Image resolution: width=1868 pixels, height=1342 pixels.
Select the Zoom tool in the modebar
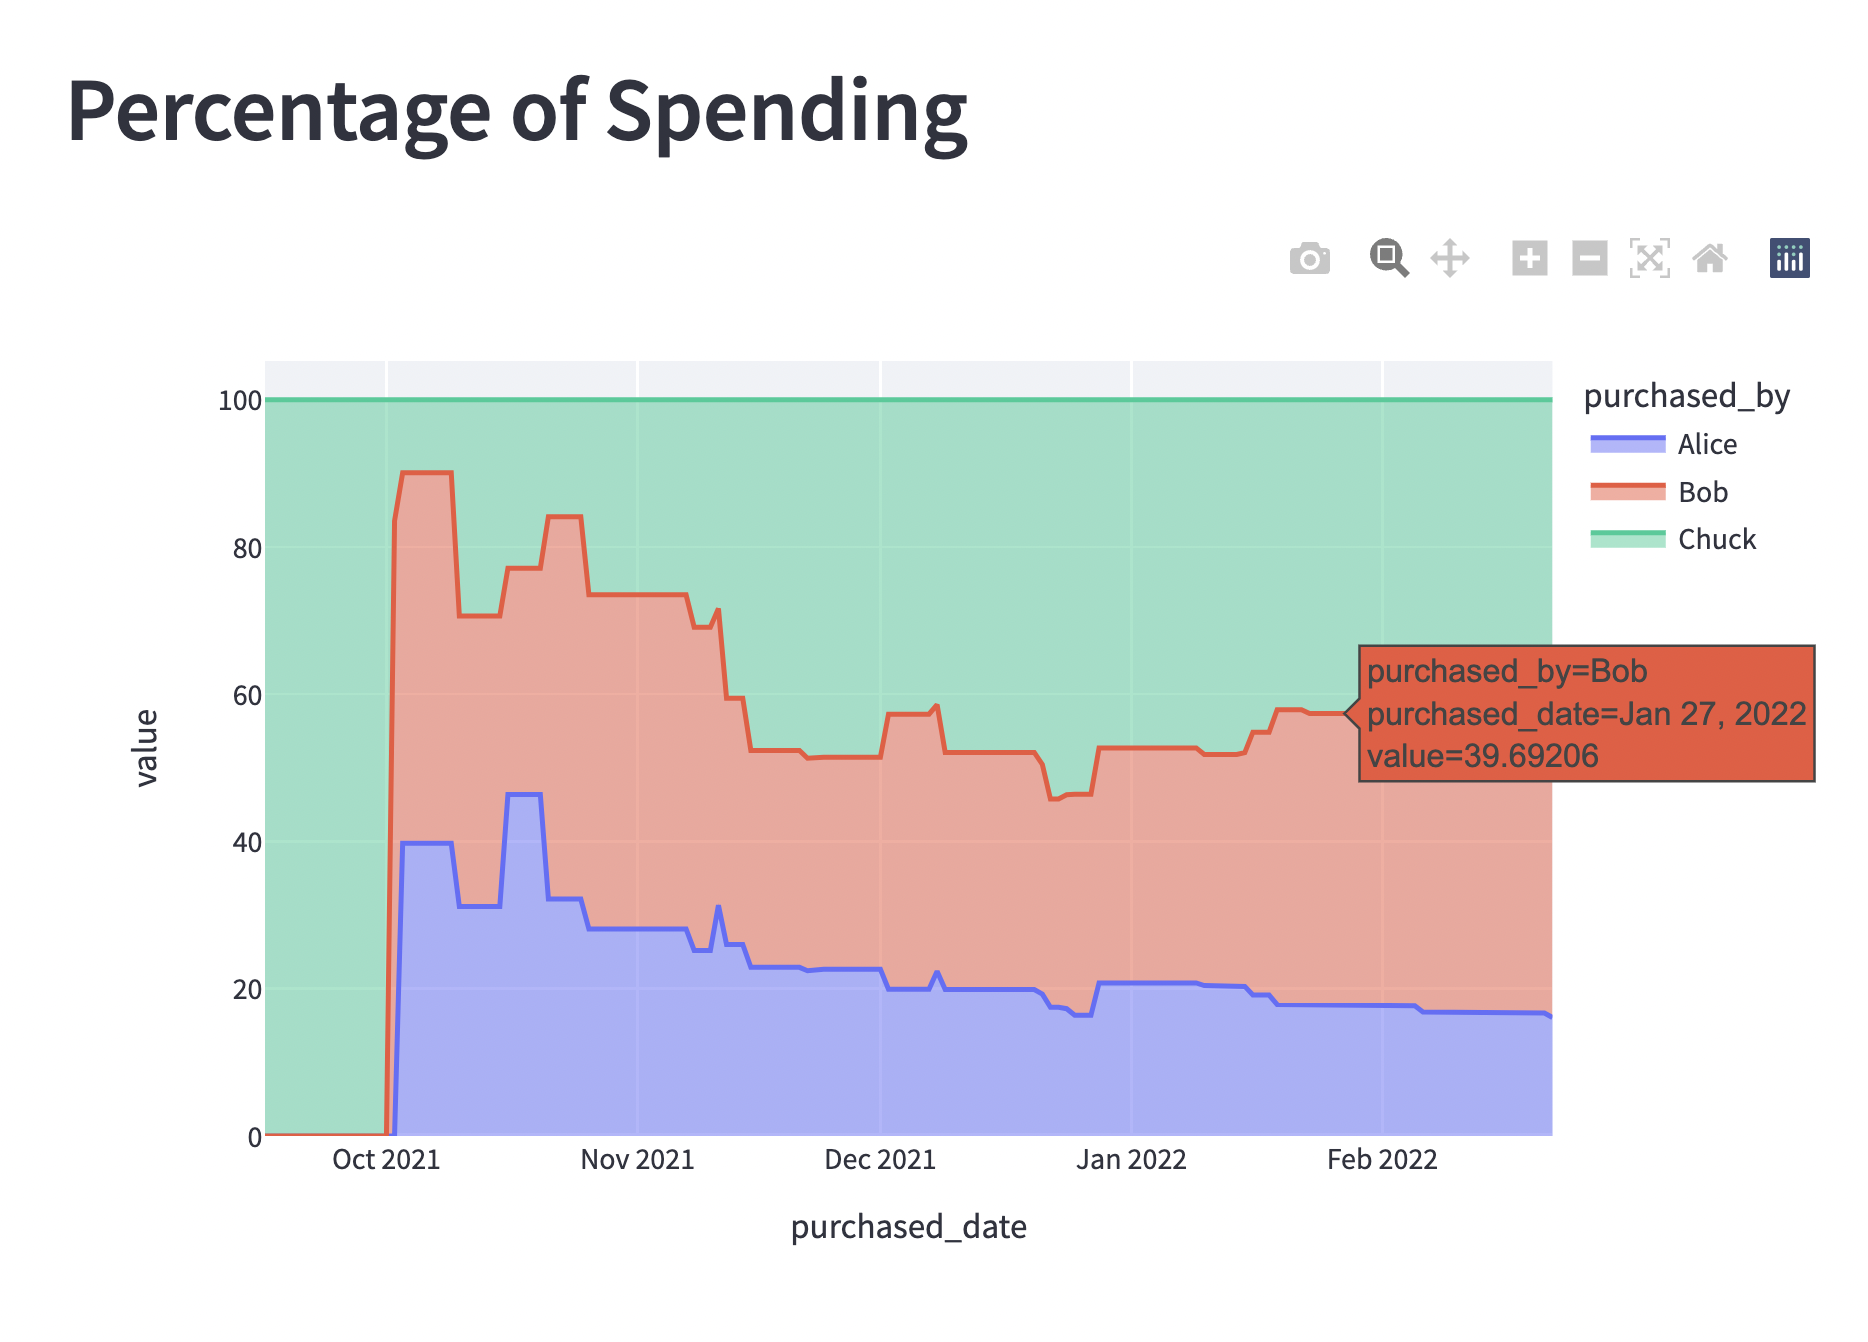coord(1388,258)
